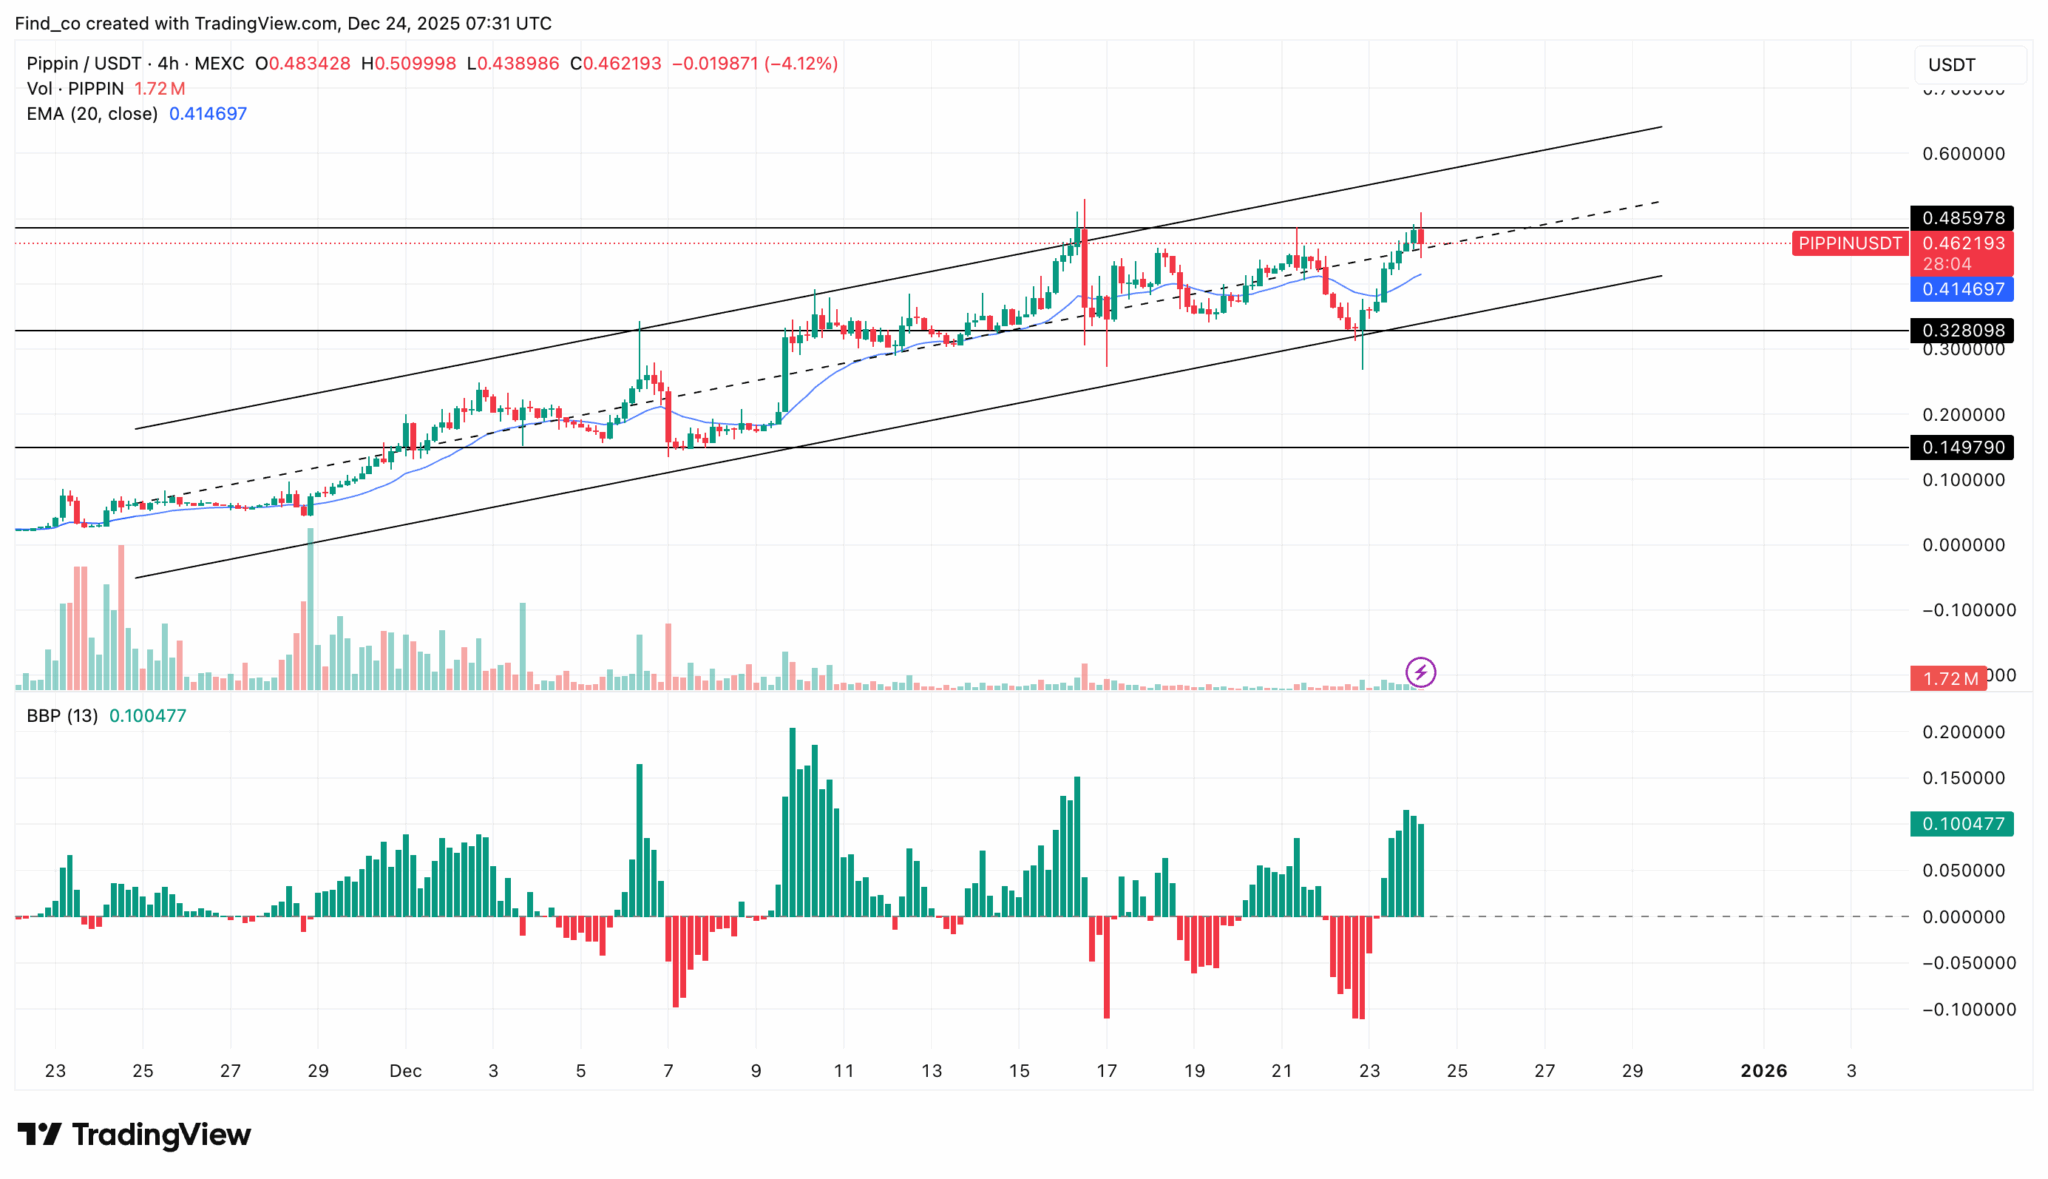Click the 0.485978 price level label
2048x1179 pixels.
(1962, 218)
